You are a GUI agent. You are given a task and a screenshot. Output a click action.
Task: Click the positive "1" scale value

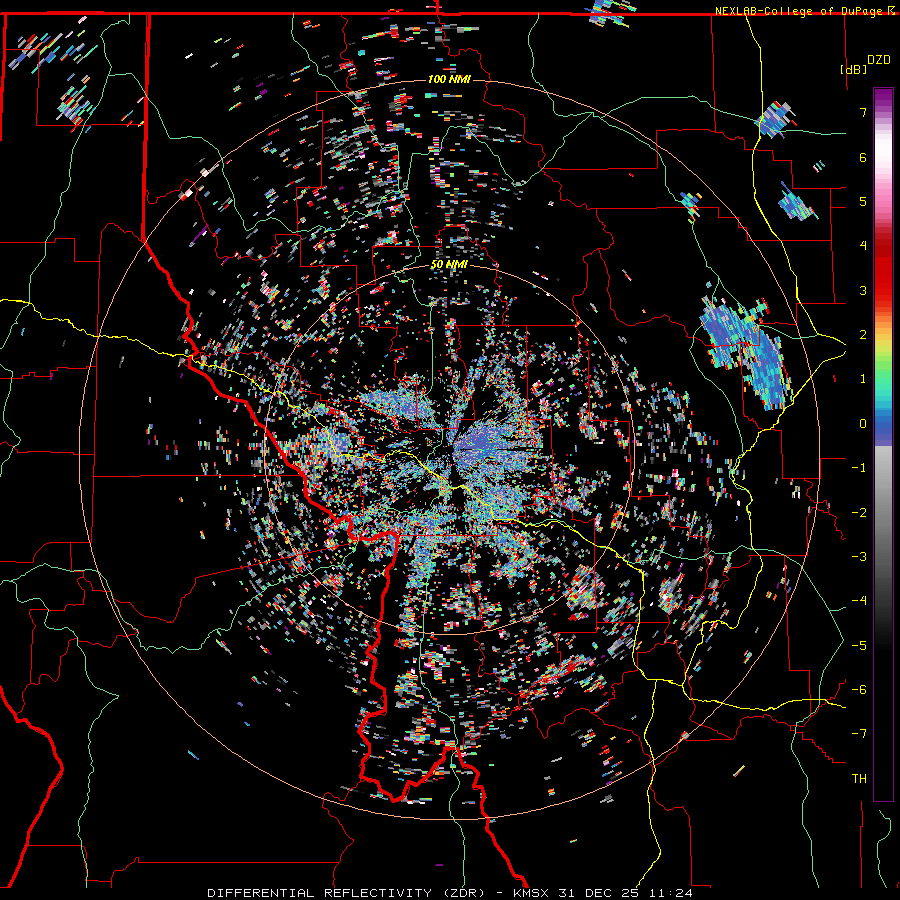coord(863,379)
